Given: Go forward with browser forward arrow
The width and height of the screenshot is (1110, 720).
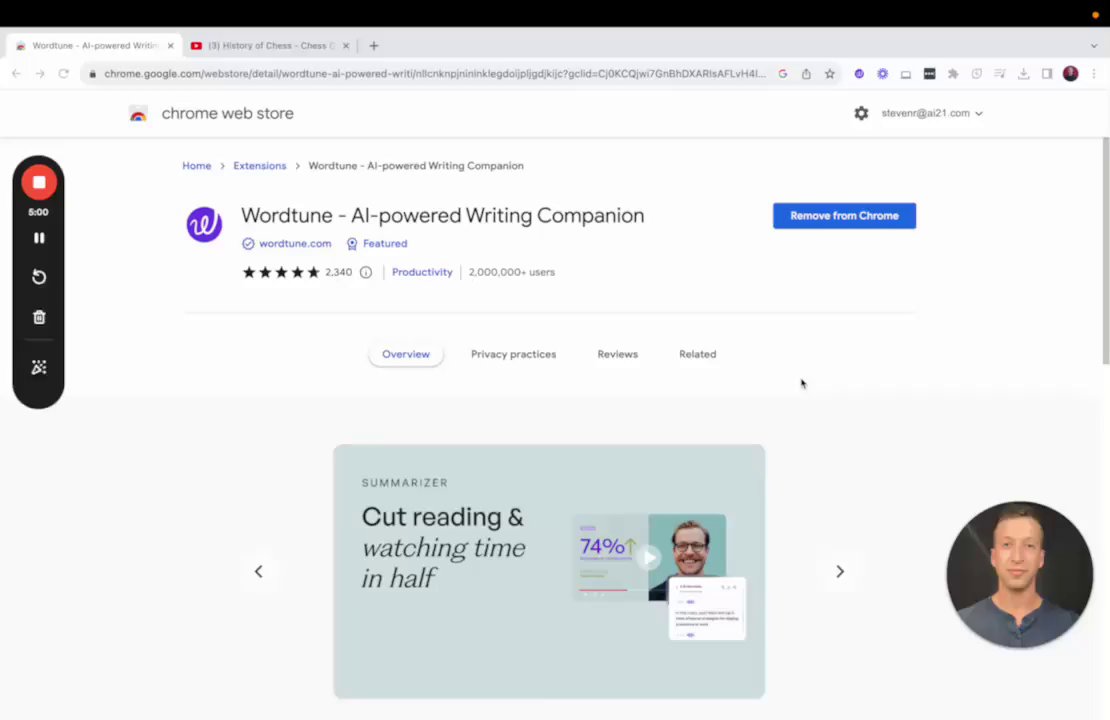Looking at the screenshot, I should [40, 74].
